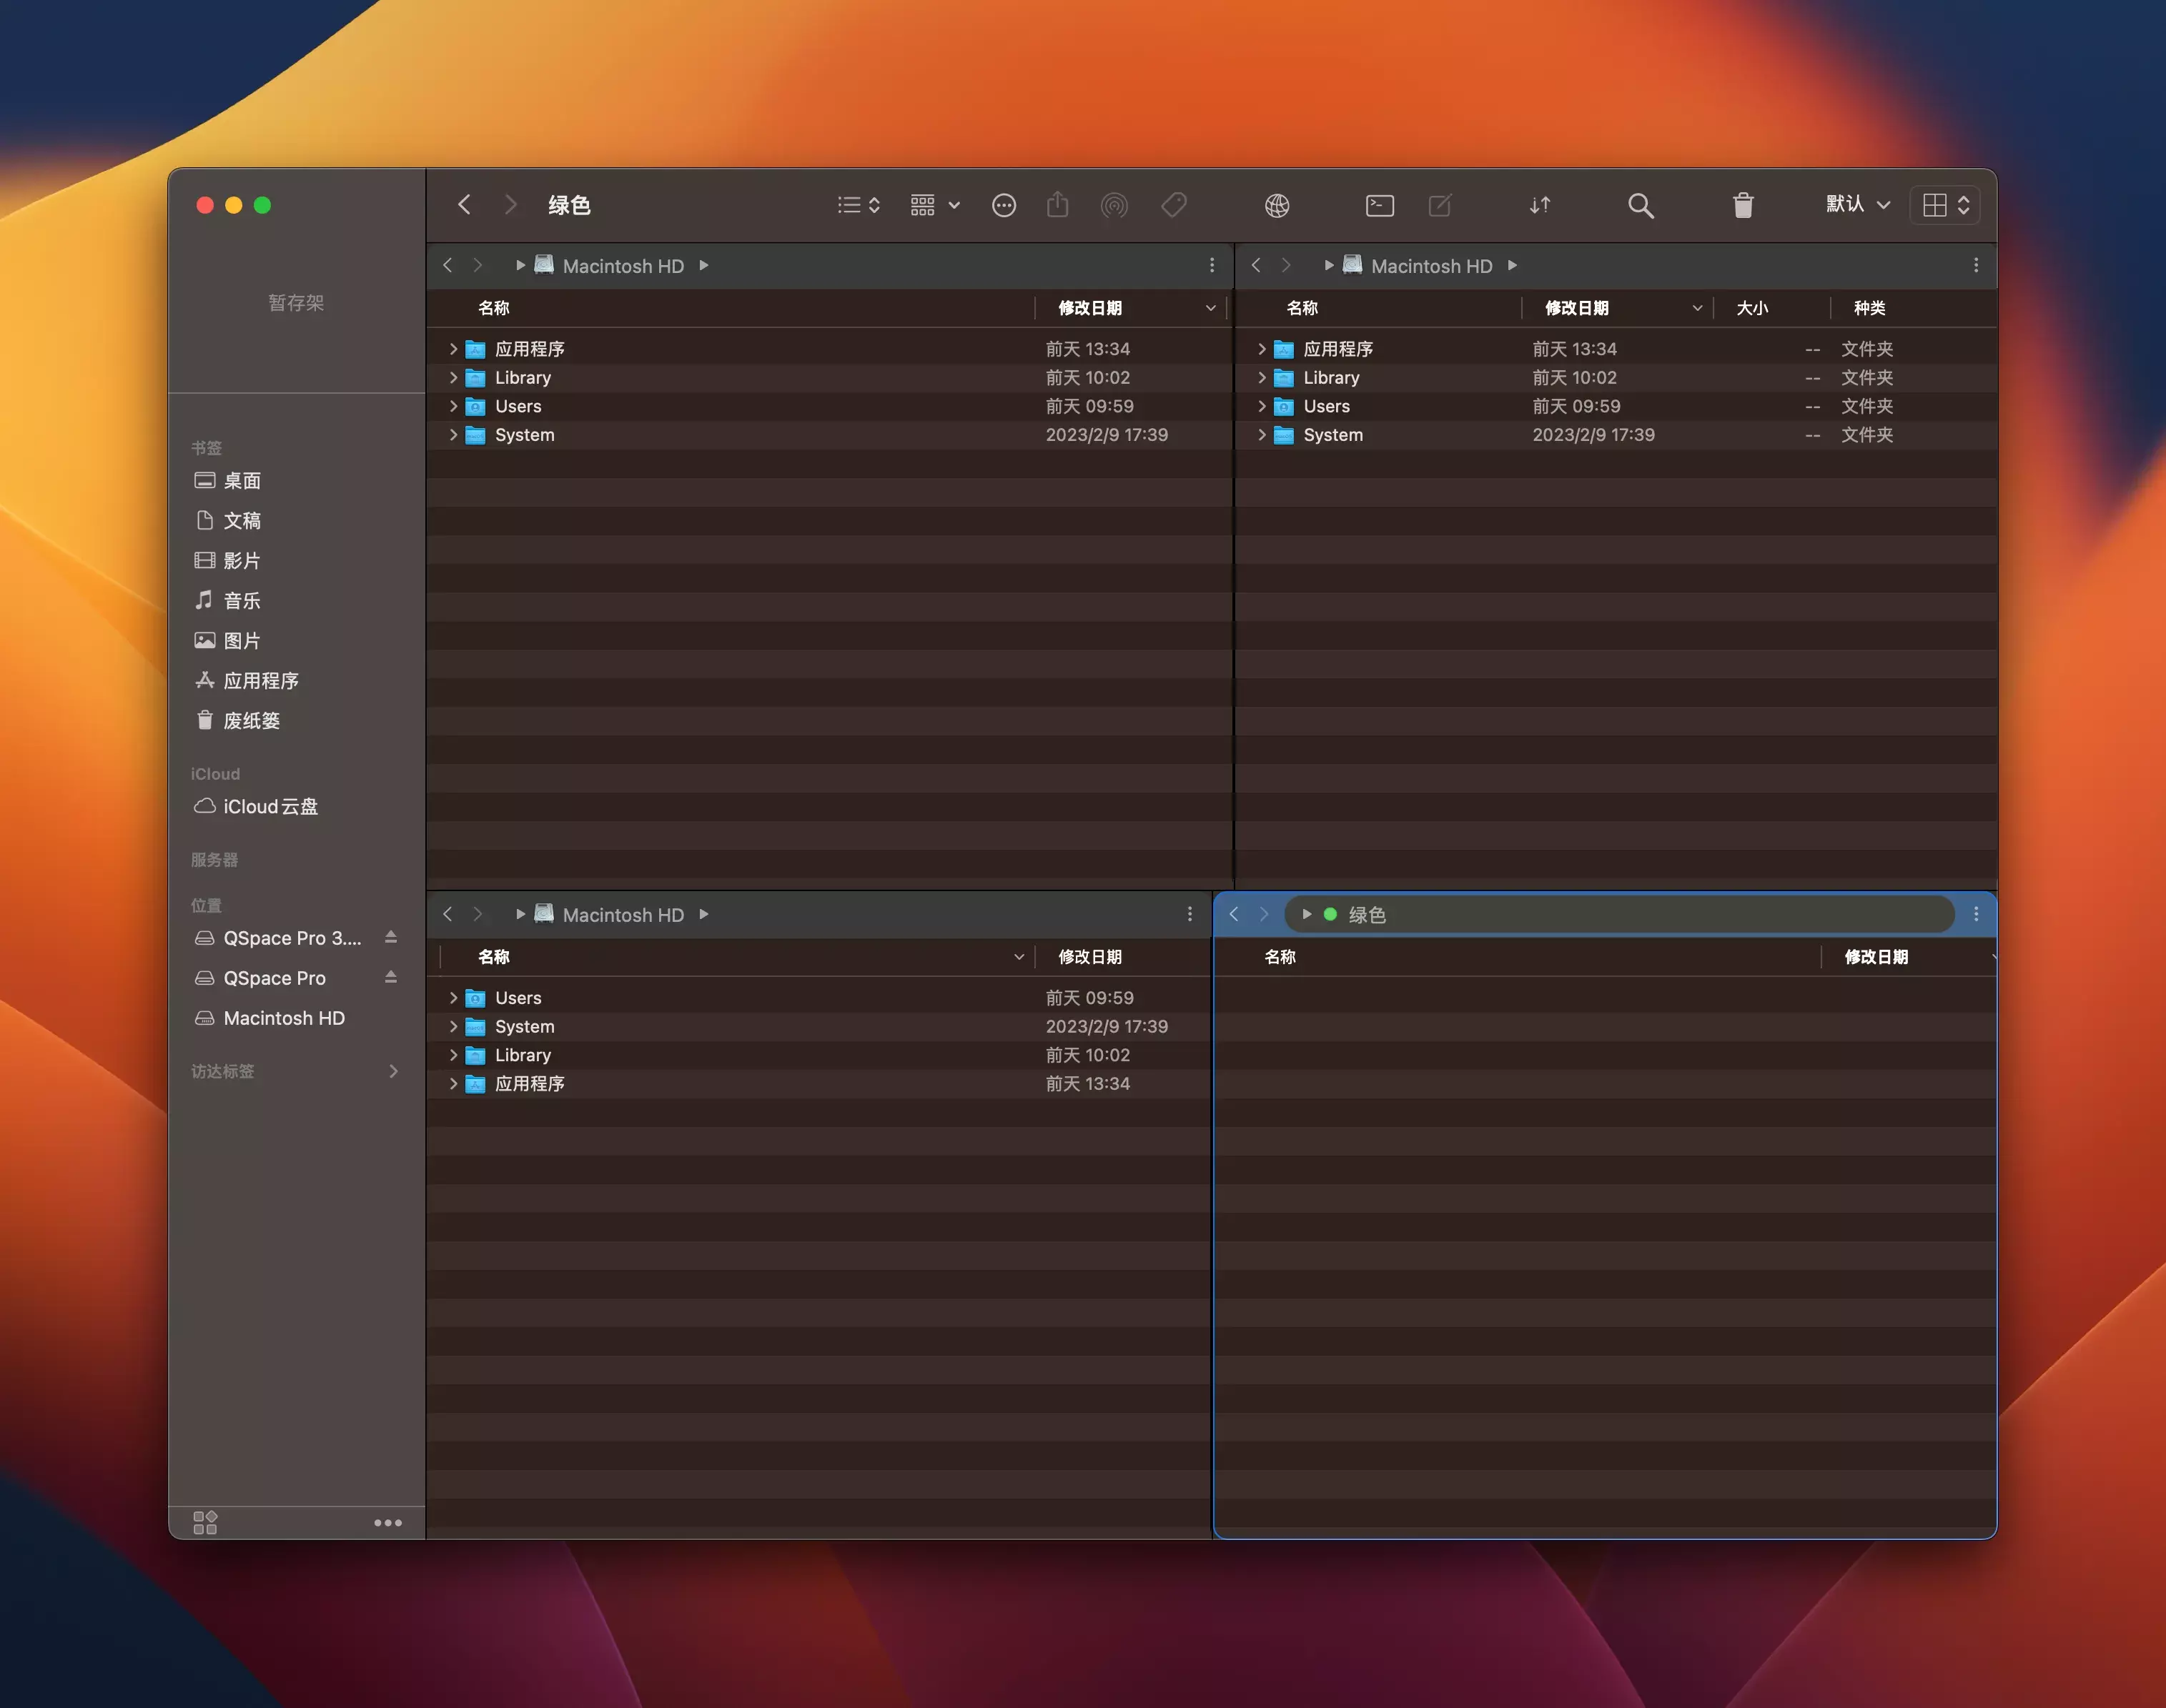
Task: Click the AirDrop icon in toolbar
Action: (1113, 205)
